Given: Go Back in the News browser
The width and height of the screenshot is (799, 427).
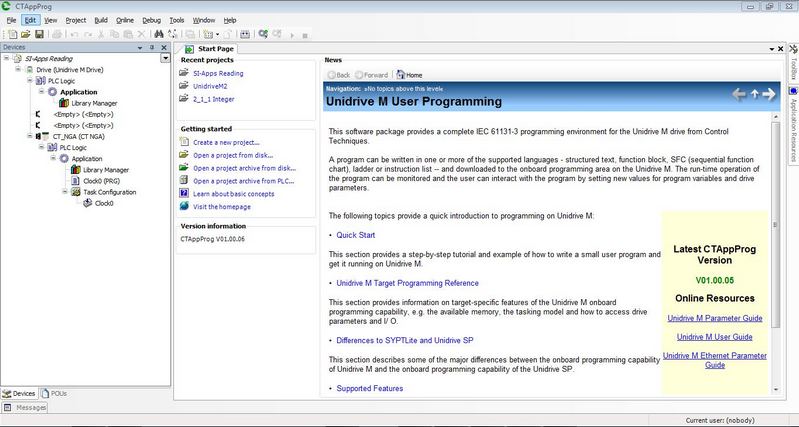Looking at the screenshot, I should tap(339, 75).
